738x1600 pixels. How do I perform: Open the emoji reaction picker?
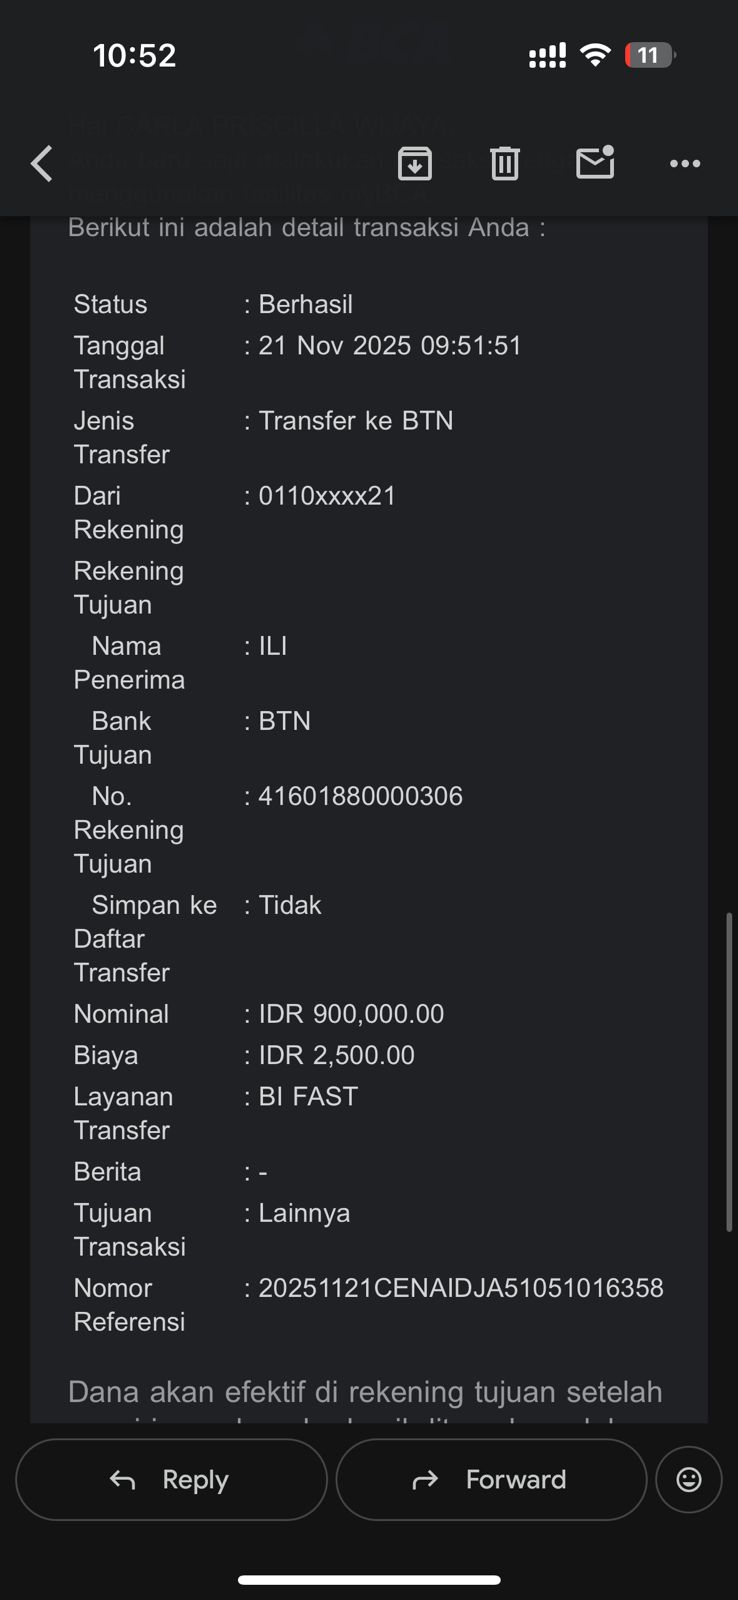coord(689,1479)
